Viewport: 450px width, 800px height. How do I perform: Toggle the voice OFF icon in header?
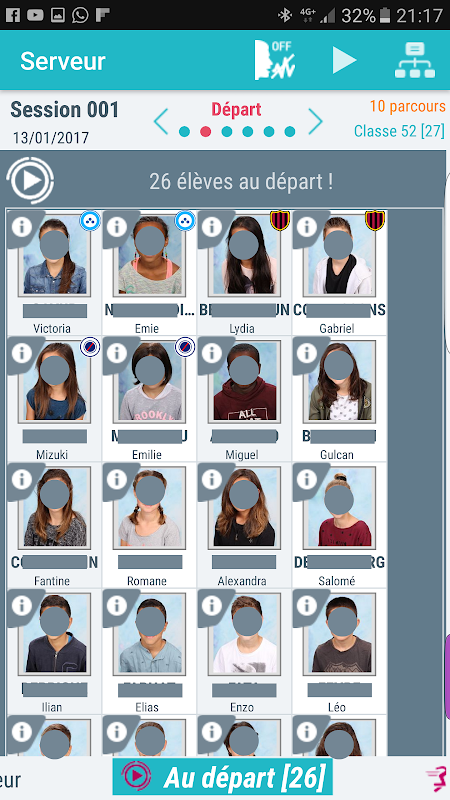pos(275,60)
